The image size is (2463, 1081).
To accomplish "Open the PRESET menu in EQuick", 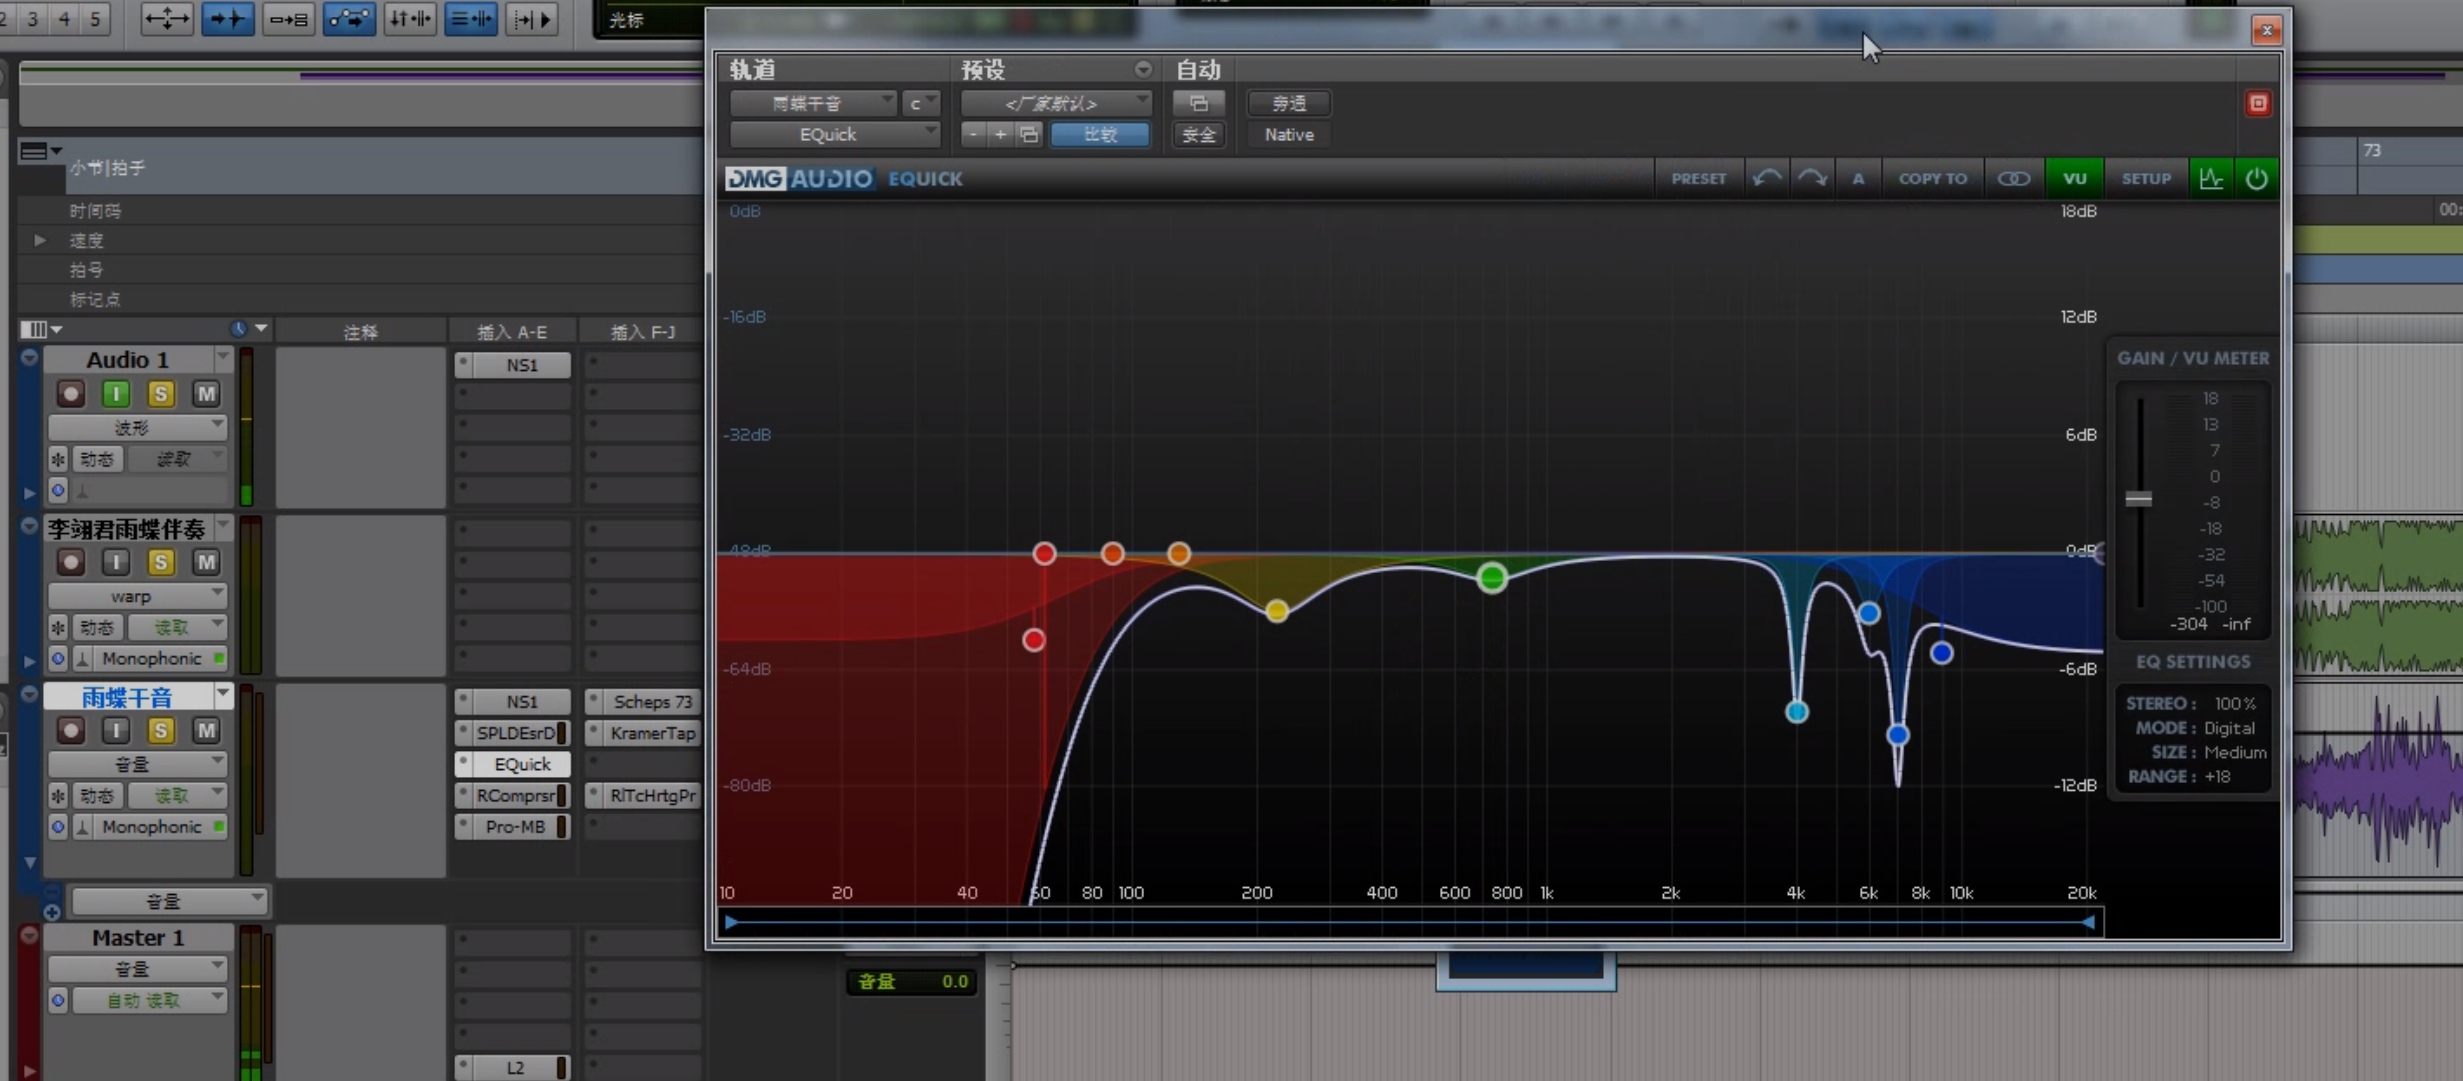I will (1698, 178).
